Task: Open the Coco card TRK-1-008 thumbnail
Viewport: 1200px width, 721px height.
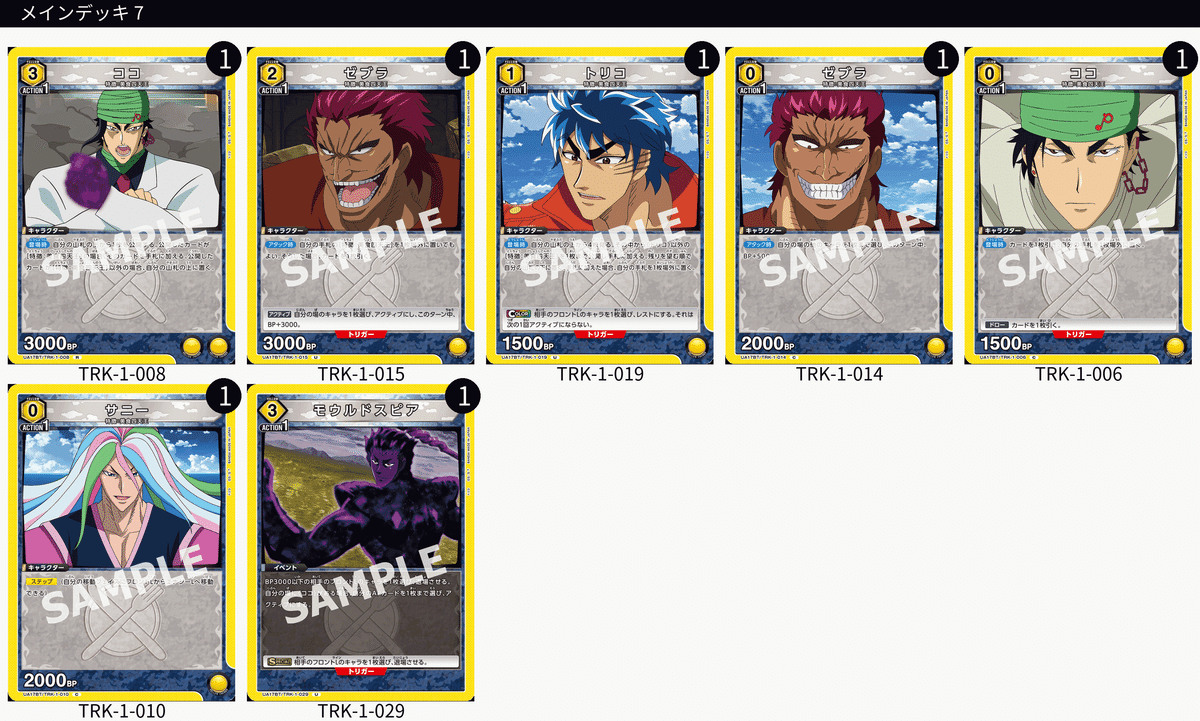Action: click(x=121, y=205)
